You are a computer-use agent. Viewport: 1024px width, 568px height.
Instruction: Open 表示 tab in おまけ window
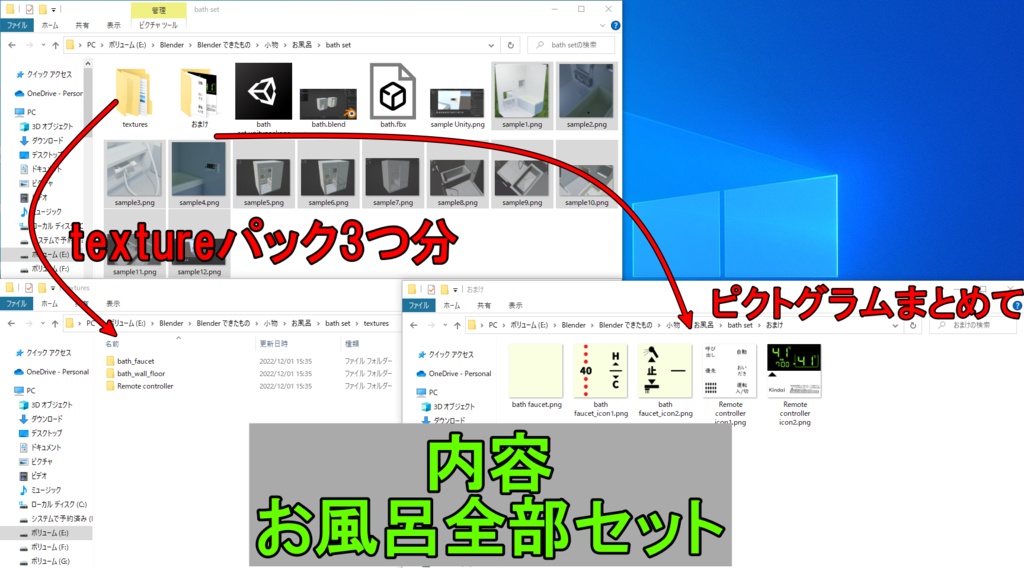click(515, 305)
